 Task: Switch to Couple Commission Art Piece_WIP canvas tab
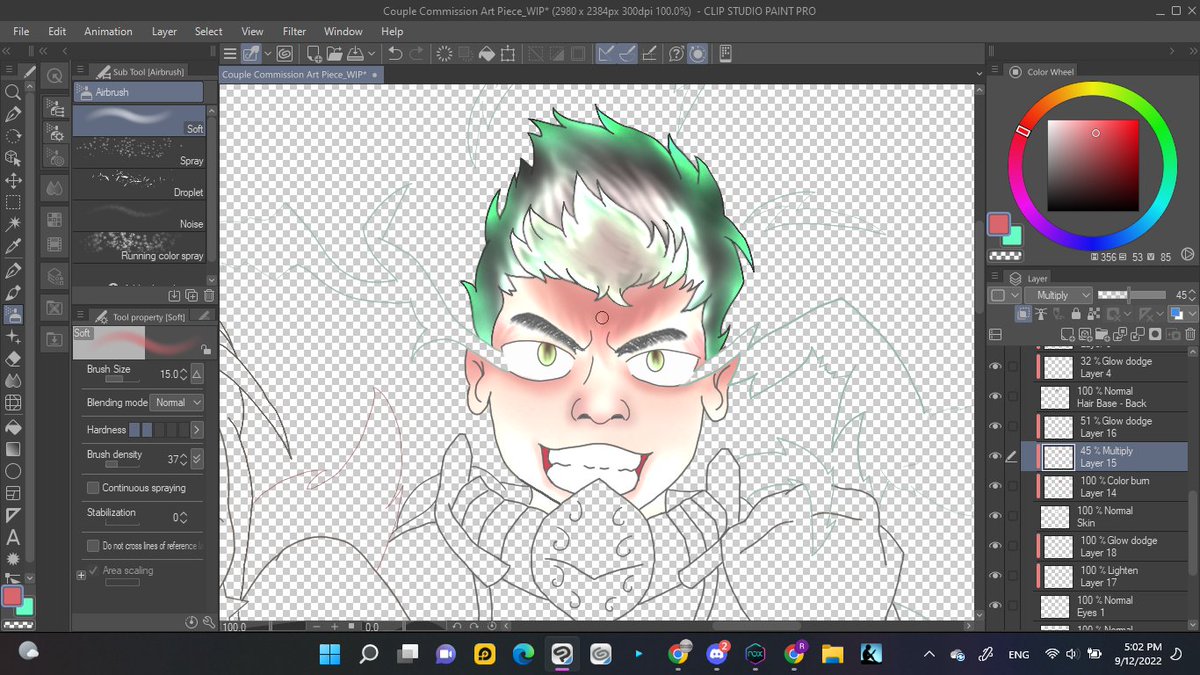coord(300,75)
